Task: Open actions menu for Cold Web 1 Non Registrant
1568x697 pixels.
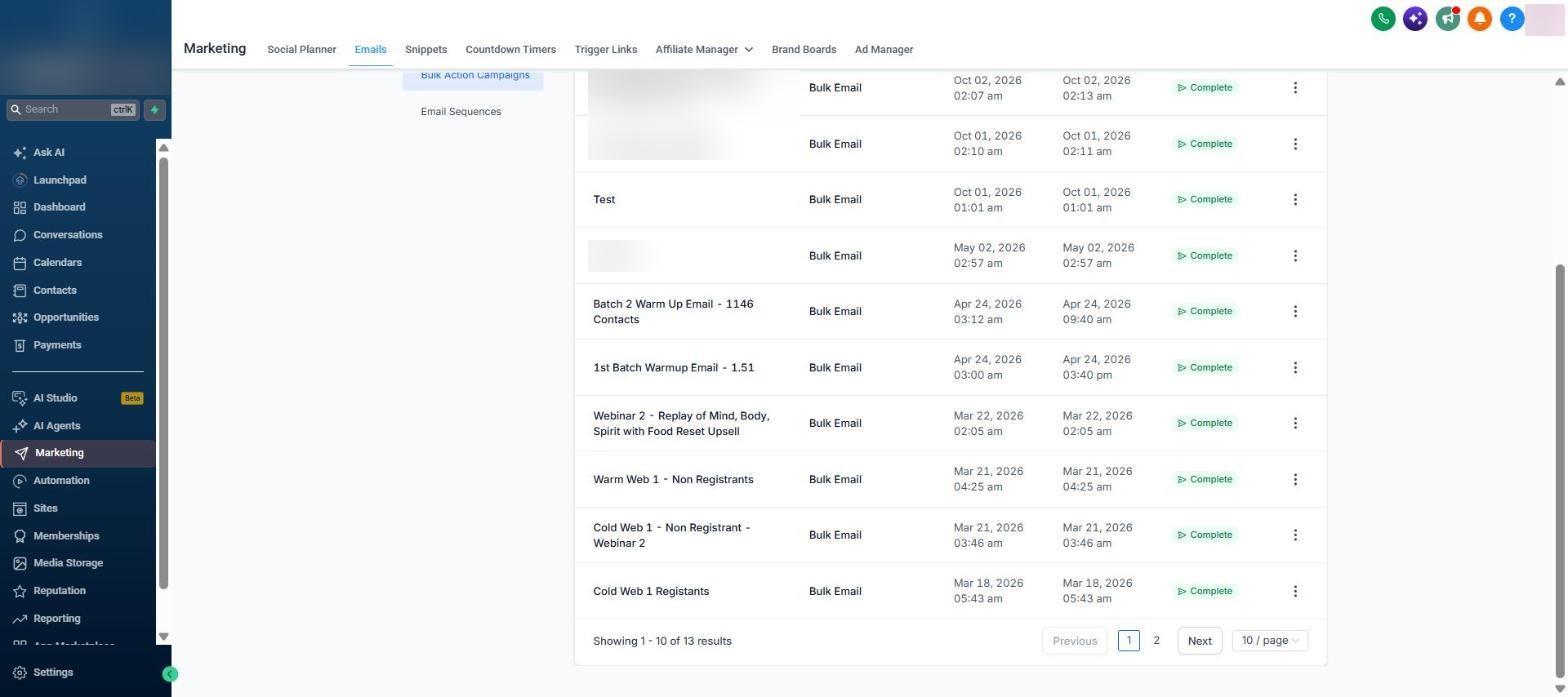Action: coord(1295,536)
